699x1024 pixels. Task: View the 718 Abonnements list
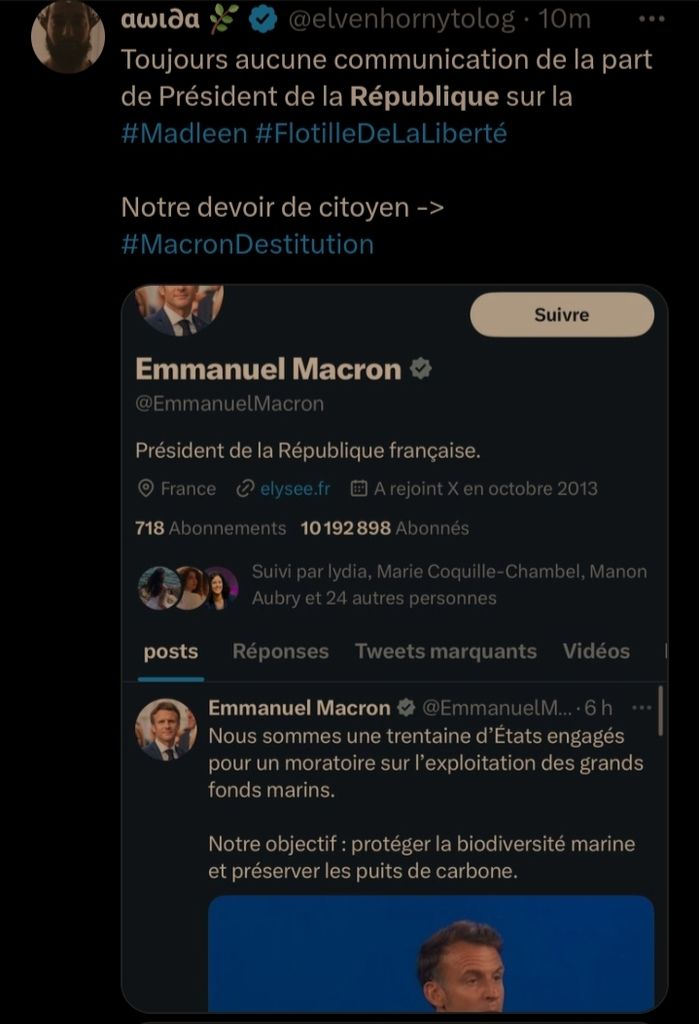[210, 528]
